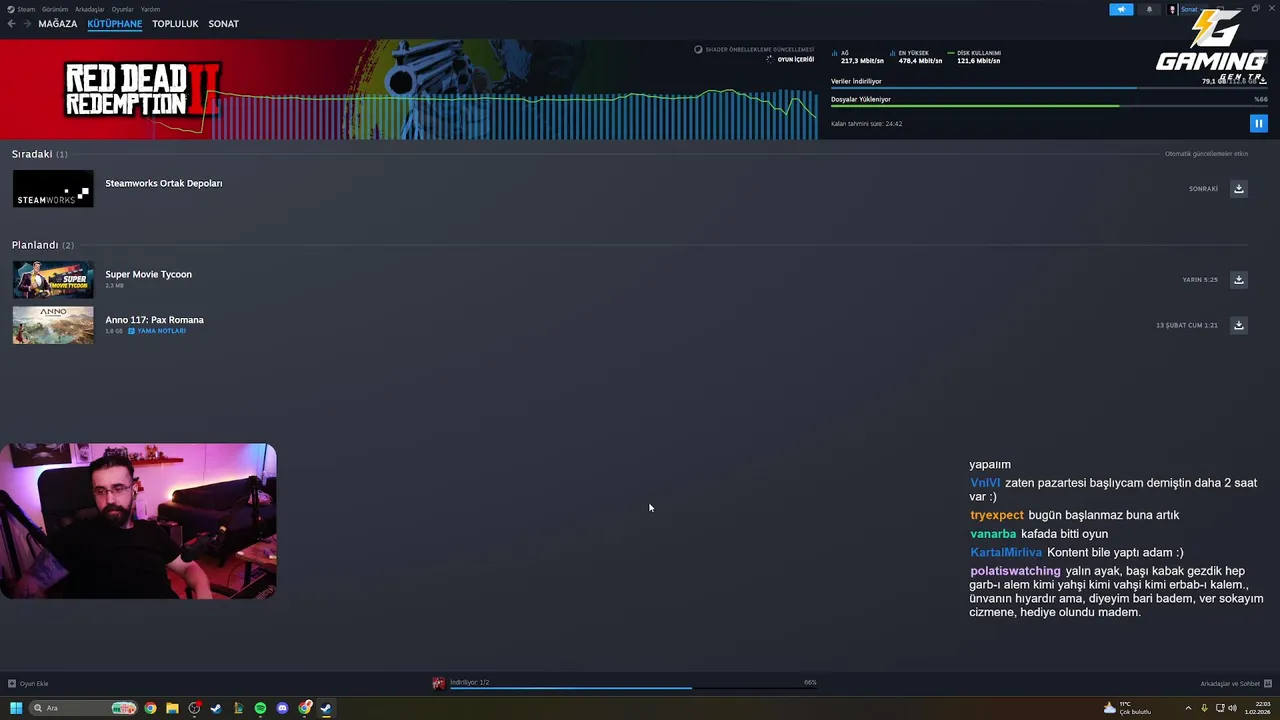Open Anno 117: Pax Romana thumbnail
1280x720 pixels.
click(x=53, y=325)
